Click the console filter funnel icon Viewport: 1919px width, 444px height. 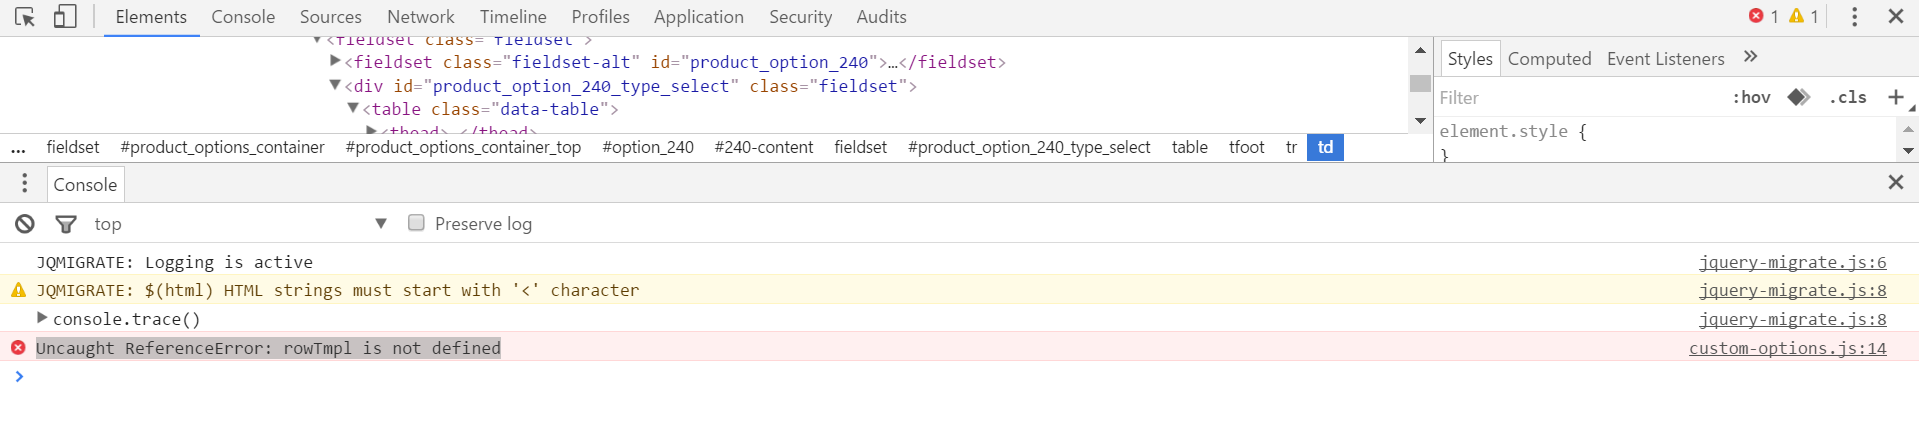(x=66, y=224)
